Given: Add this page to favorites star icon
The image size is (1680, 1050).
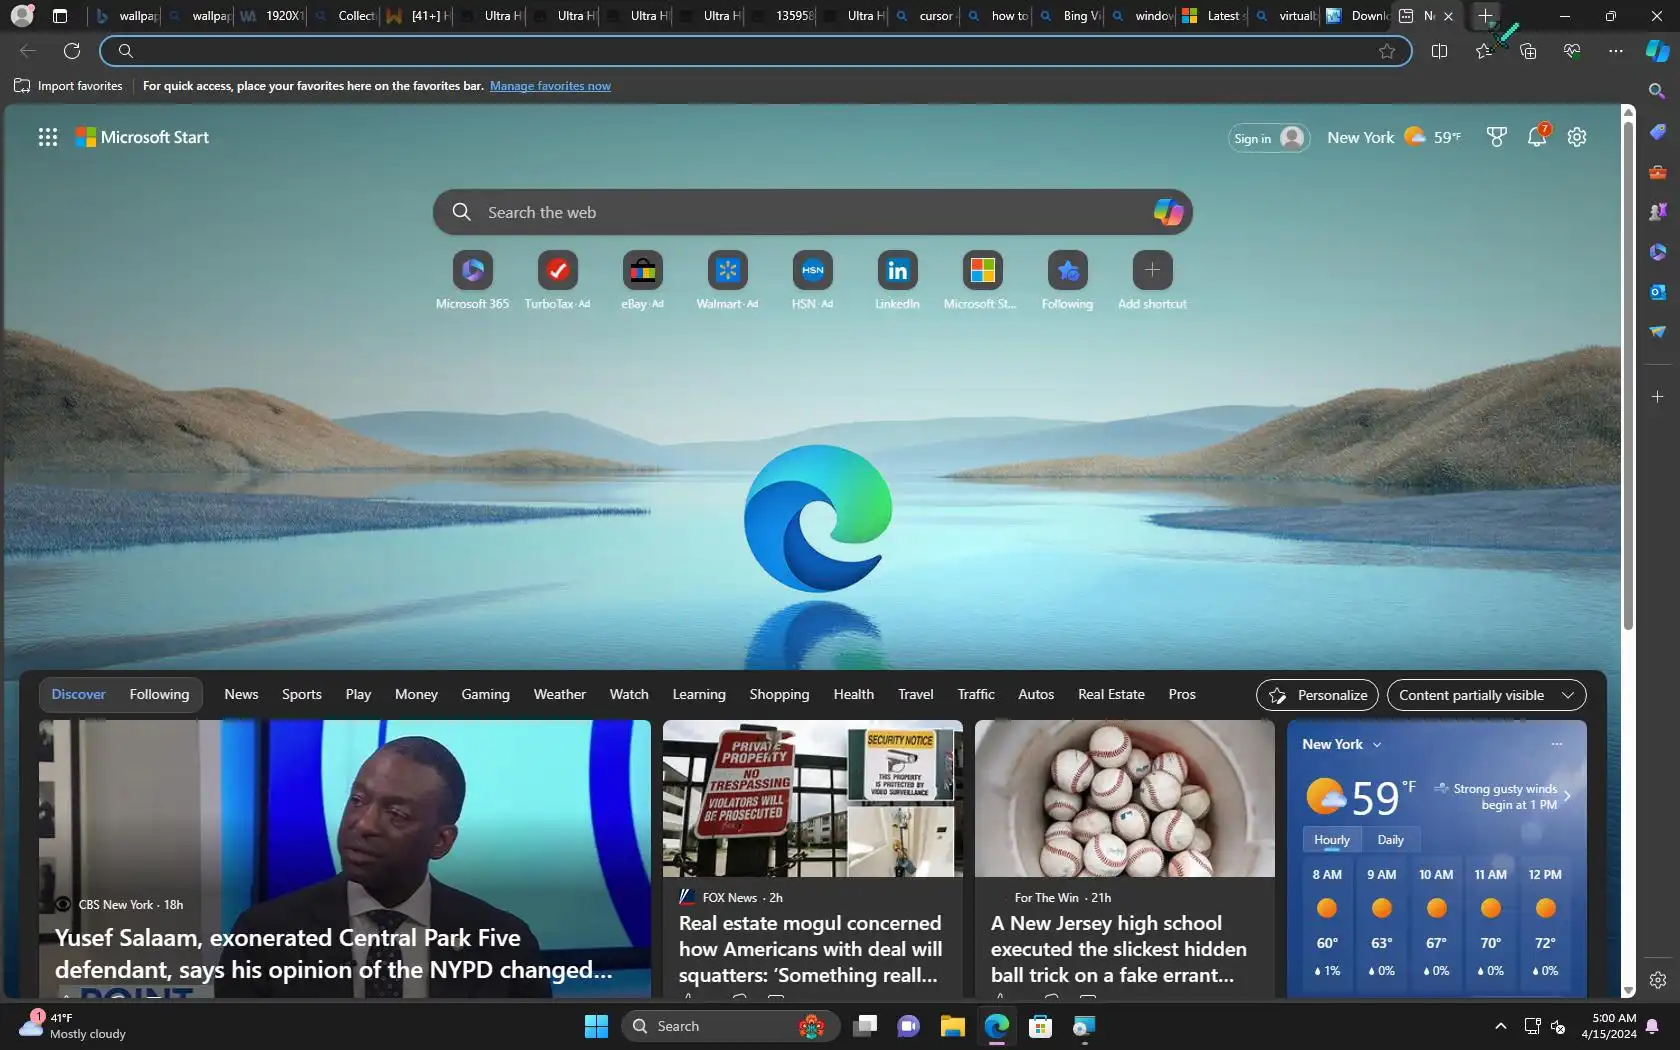Looking at the screenshot, I should coord(1387,51).
